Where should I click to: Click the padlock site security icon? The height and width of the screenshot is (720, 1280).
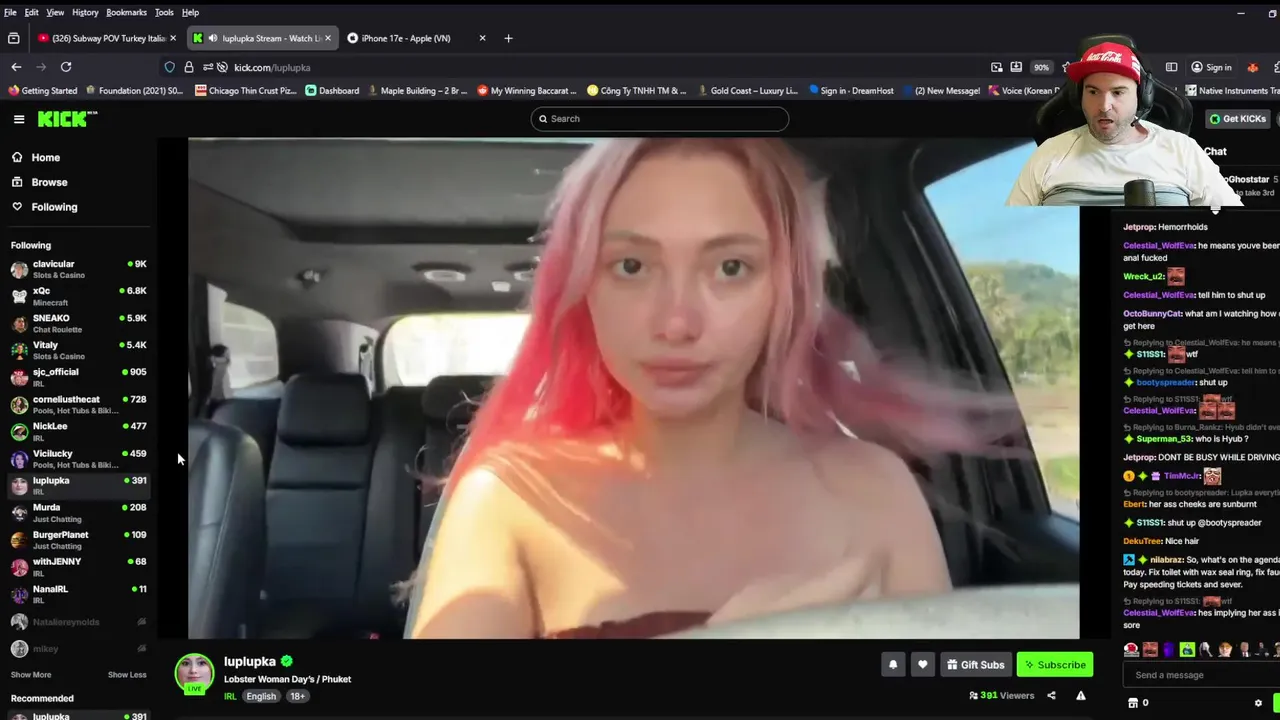pos(189,67)
